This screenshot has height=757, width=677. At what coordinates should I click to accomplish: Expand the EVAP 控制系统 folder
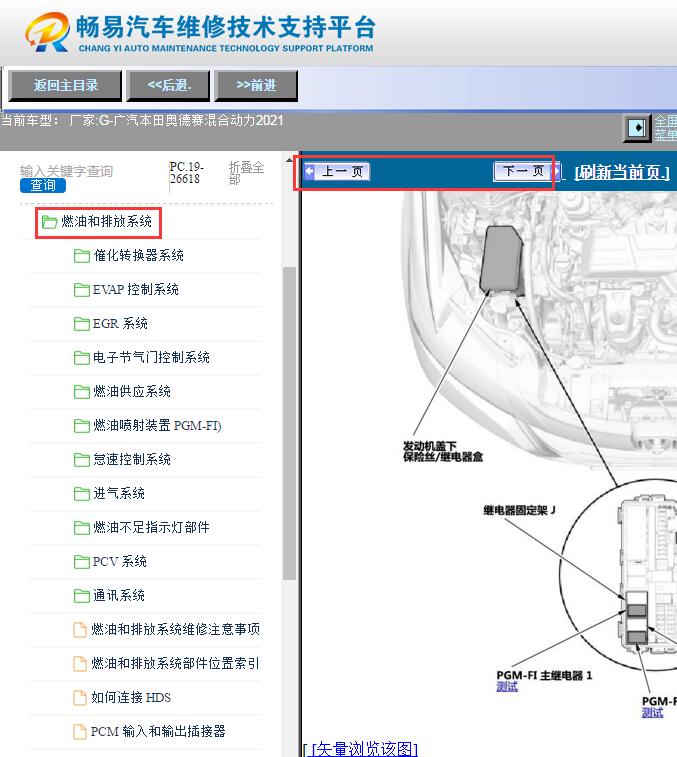click(x=136, y=290)
